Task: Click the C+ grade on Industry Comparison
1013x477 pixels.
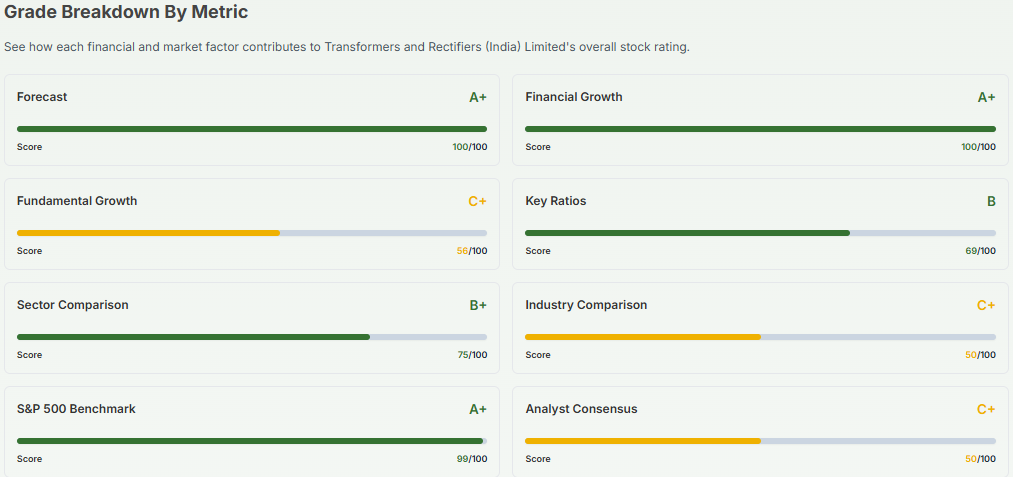Action: 986,306
